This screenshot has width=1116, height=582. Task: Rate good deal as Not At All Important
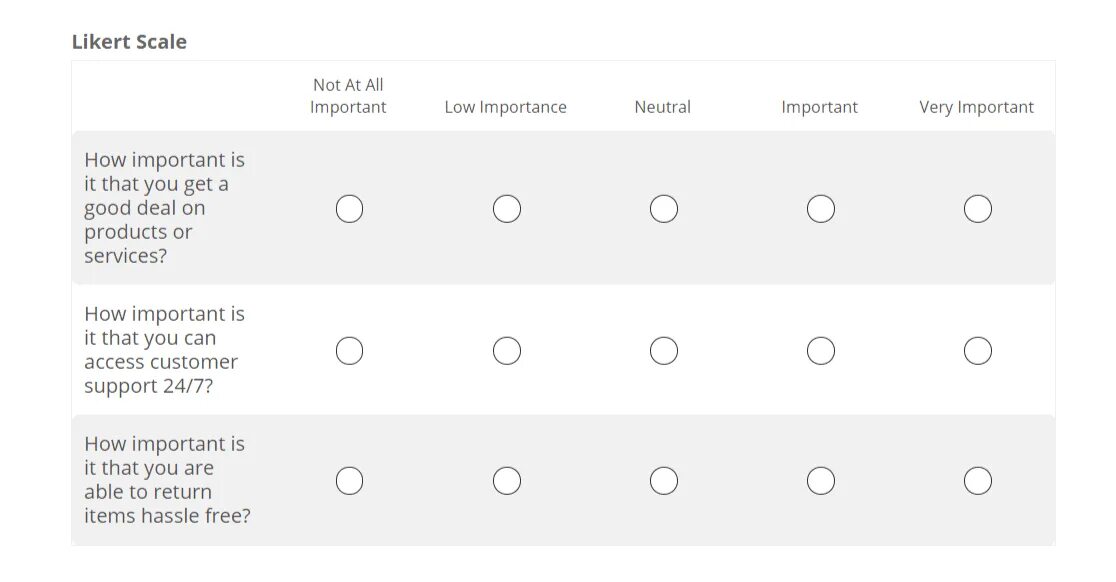click(349, 209)
